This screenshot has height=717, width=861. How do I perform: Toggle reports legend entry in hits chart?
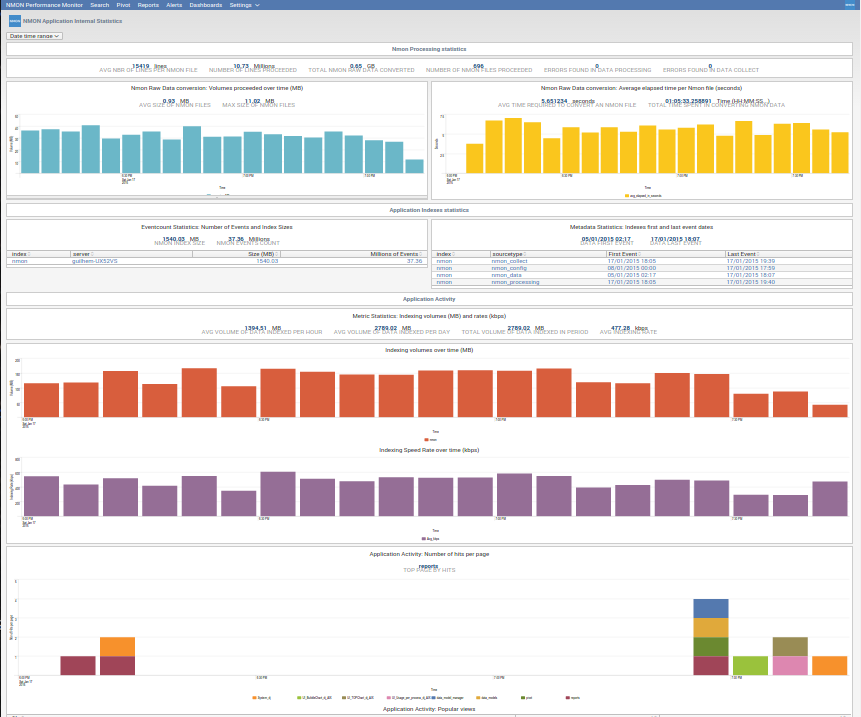tap(573, 698)
